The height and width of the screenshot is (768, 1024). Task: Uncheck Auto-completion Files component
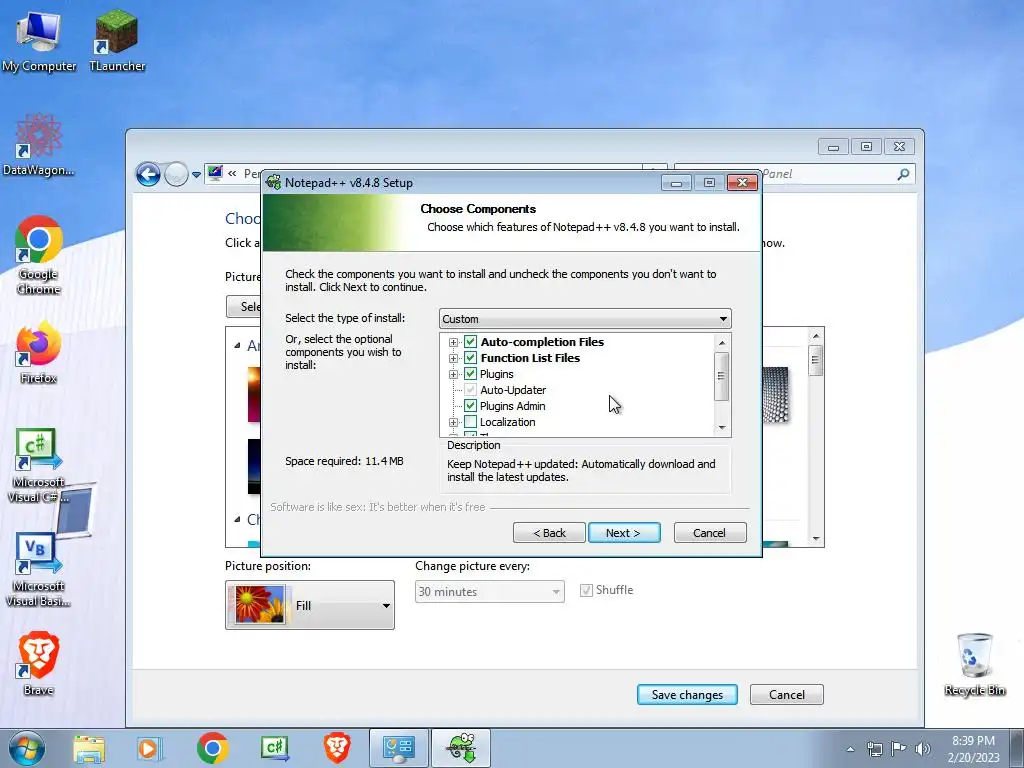(x=470, y=342)
